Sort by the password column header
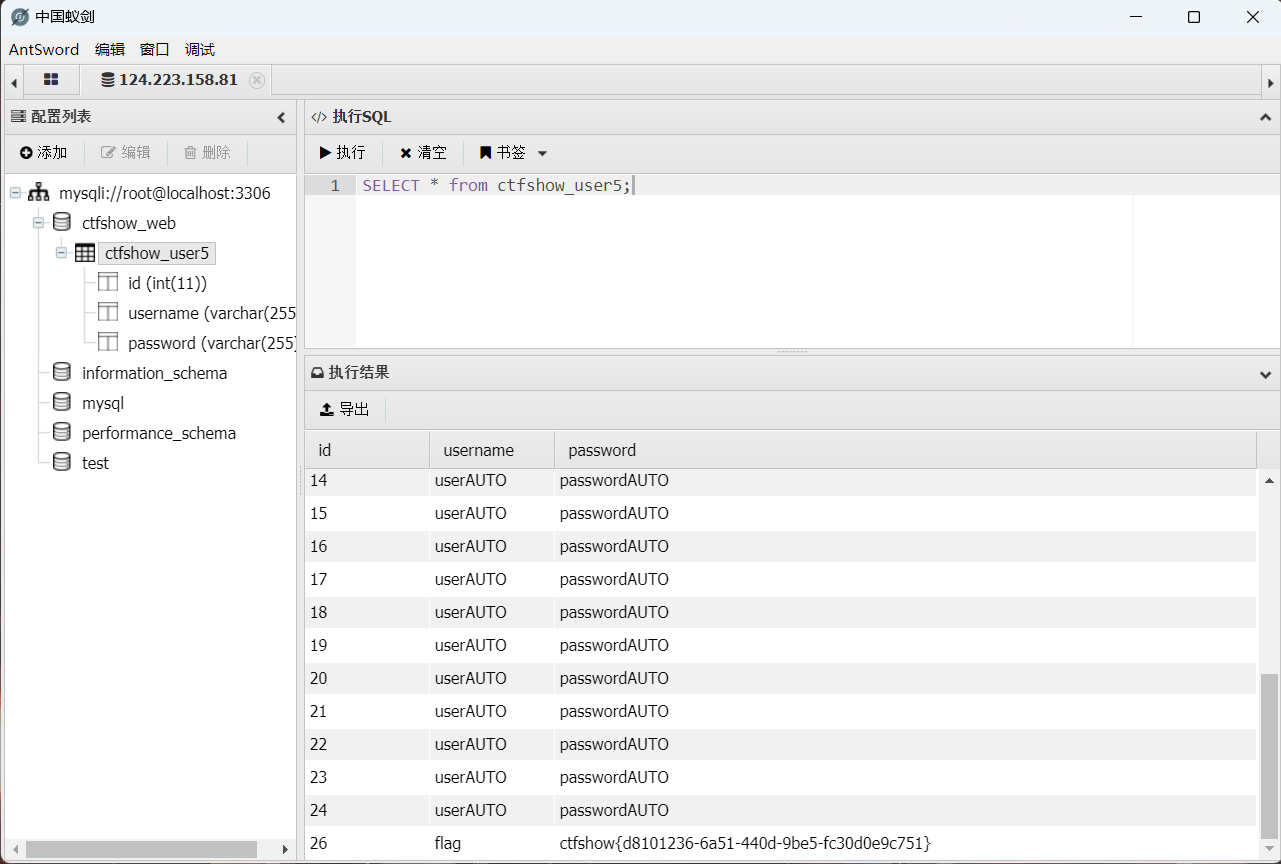The image size is (1281, 864). click(x=905, y=450)
